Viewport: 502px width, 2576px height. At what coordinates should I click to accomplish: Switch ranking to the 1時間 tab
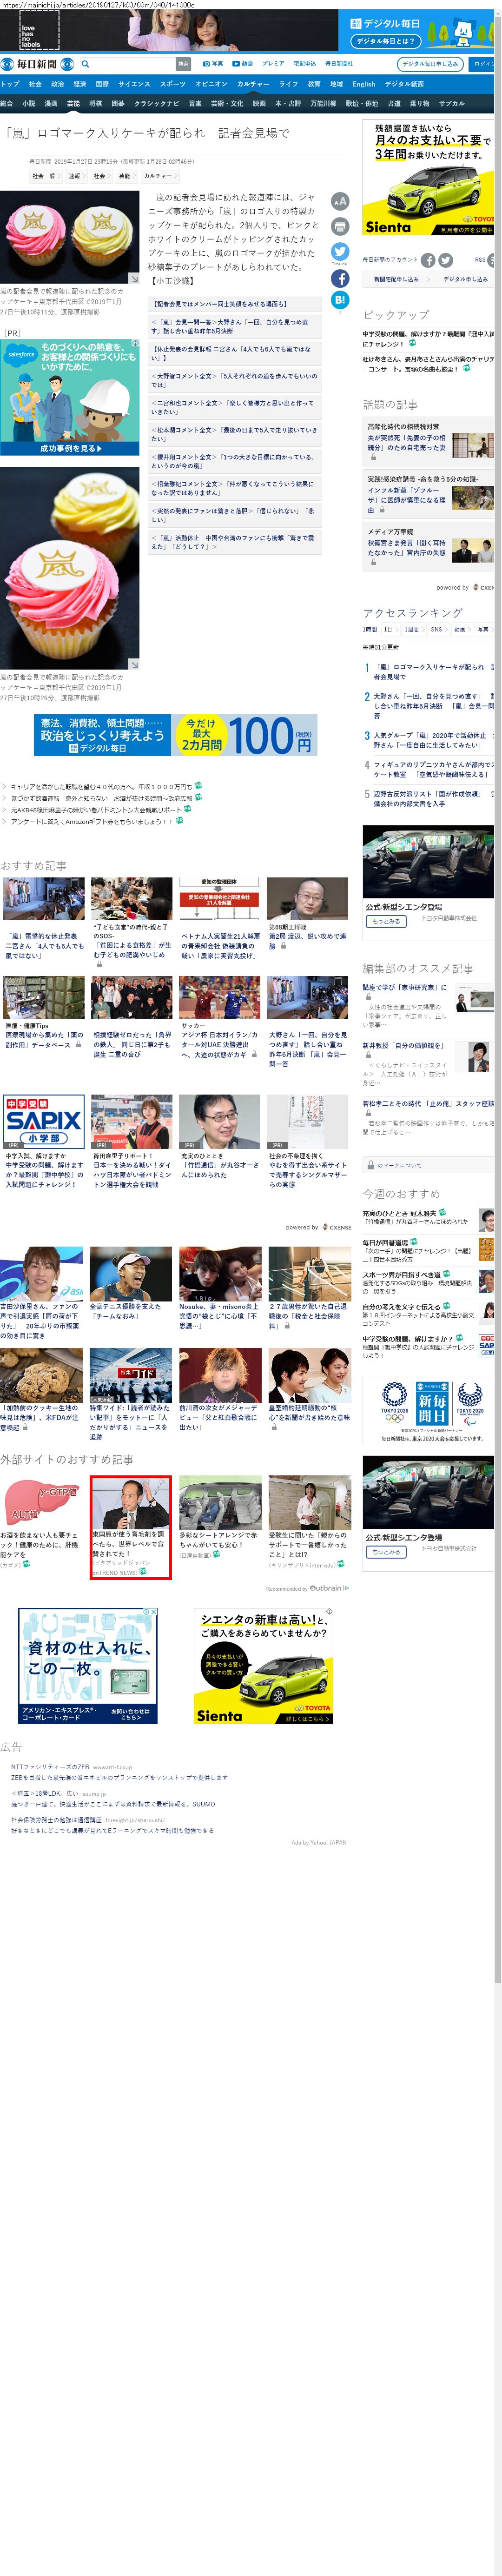pyautogui.click(x=369, y=629)
